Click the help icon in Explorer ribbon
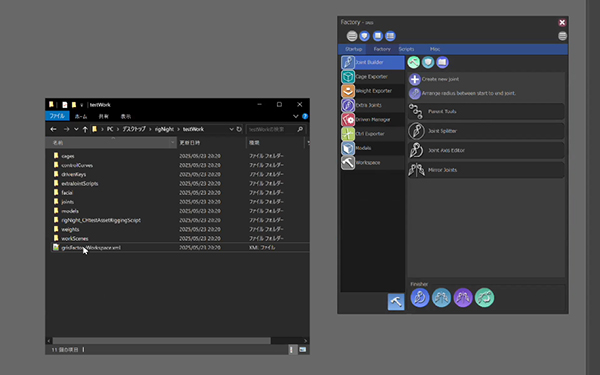Image resolution: width=600 pixels, height=375 pixels. pyautogui.click(x=305, y=116)
